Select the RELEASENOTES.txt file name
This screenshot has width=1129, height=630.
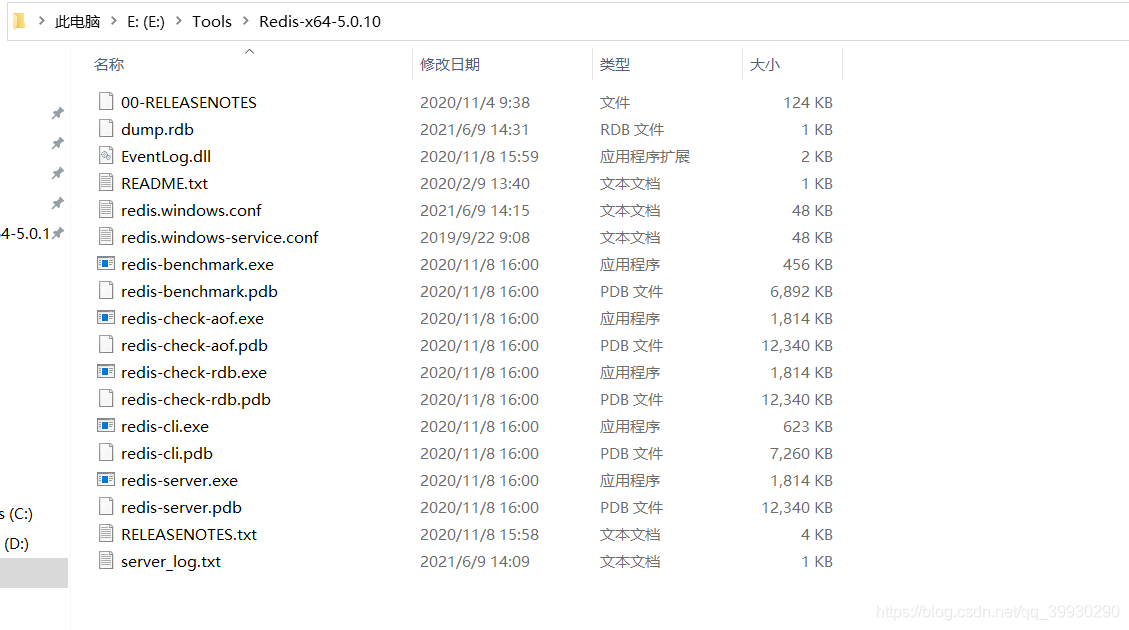pos(189,534)
